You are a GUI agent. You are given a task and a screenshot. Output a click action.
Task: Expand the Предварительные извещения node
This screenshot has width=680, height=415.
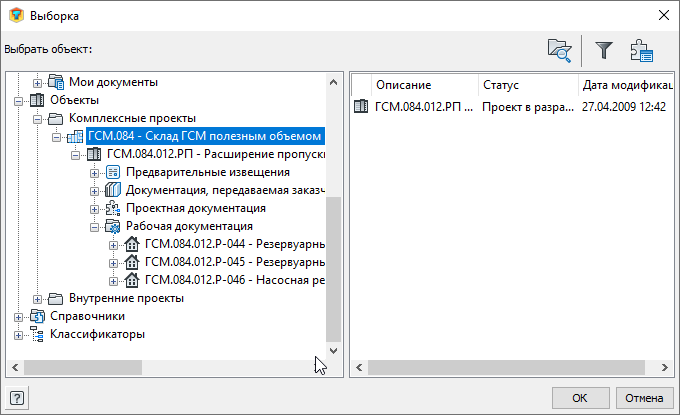[x=95, y=172]
